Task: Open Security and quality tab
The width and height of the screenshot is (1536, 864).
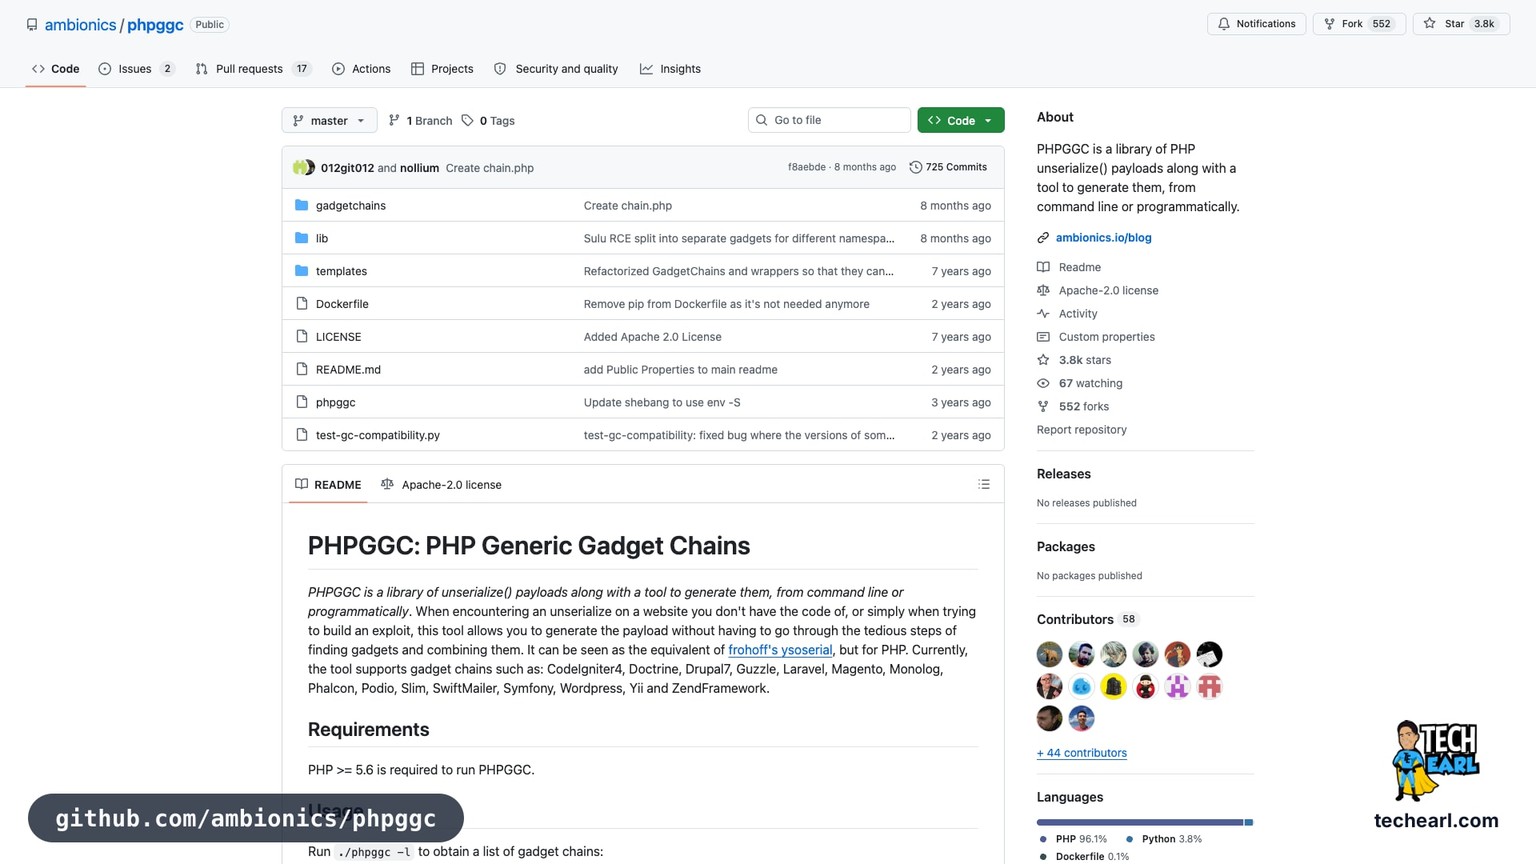Action: (x=556, y=69)
